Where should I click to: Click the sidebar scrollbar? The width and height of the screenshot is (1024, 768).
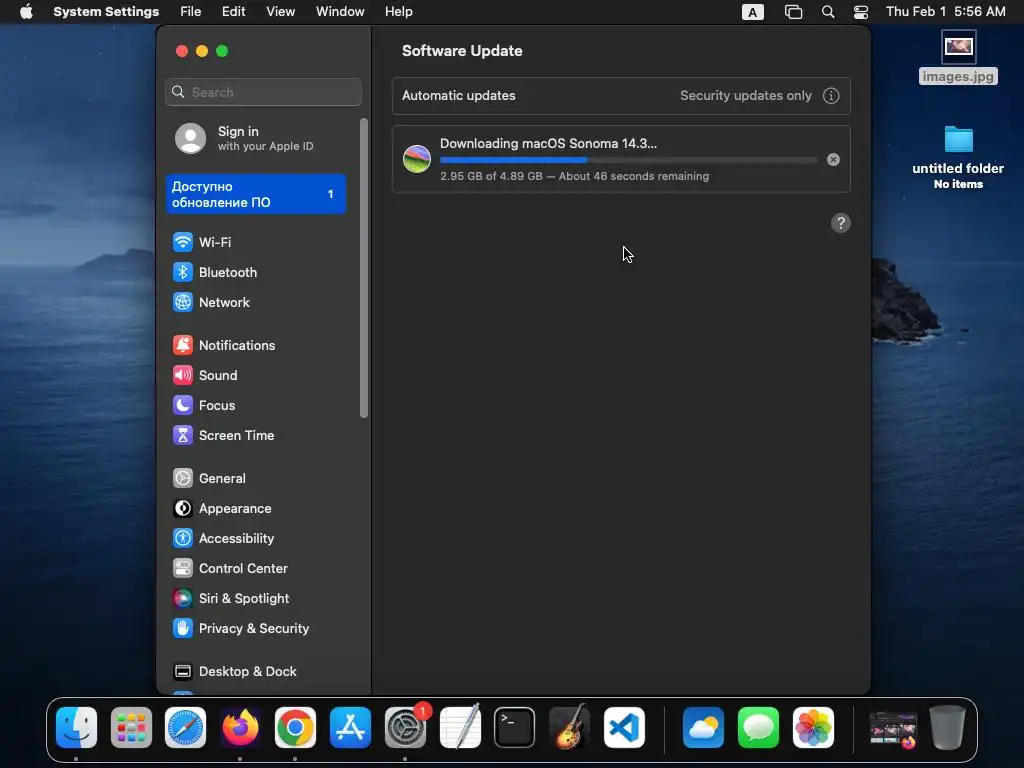point(364,268)
